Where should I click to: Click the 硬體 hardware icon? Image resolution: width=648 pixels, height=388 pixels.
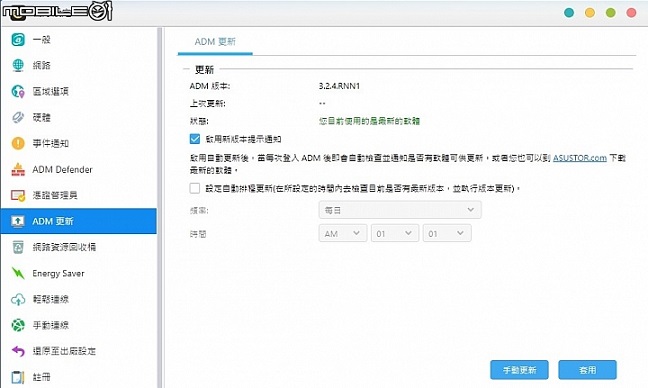point(18,117)
